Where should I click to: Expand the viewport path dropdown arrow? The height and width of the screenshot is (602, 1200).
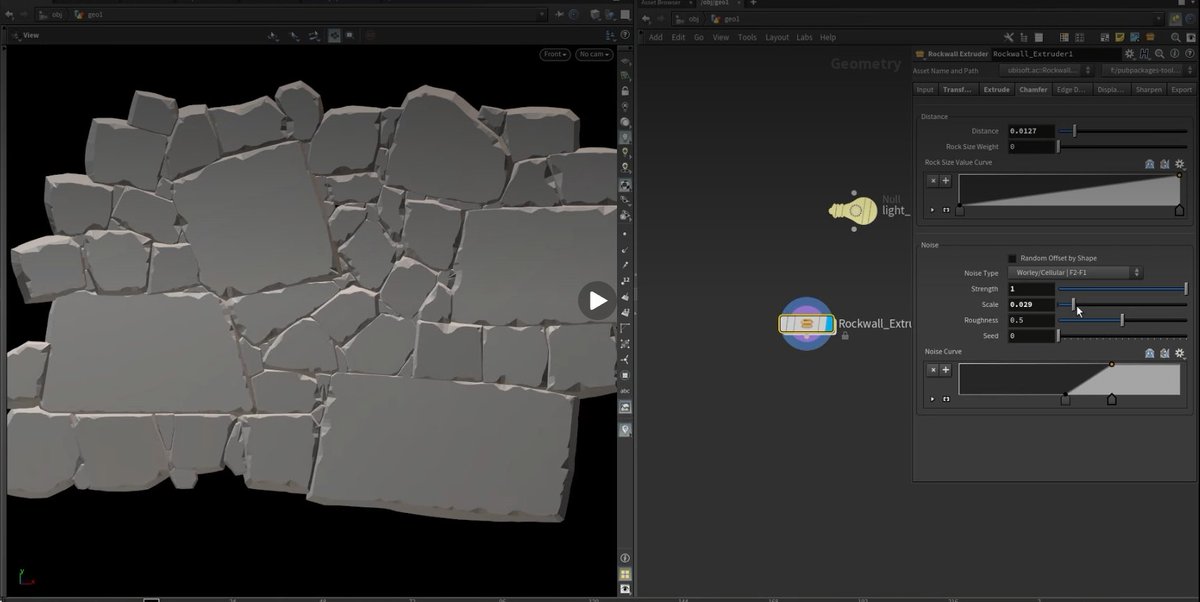(x=542, y=15)
